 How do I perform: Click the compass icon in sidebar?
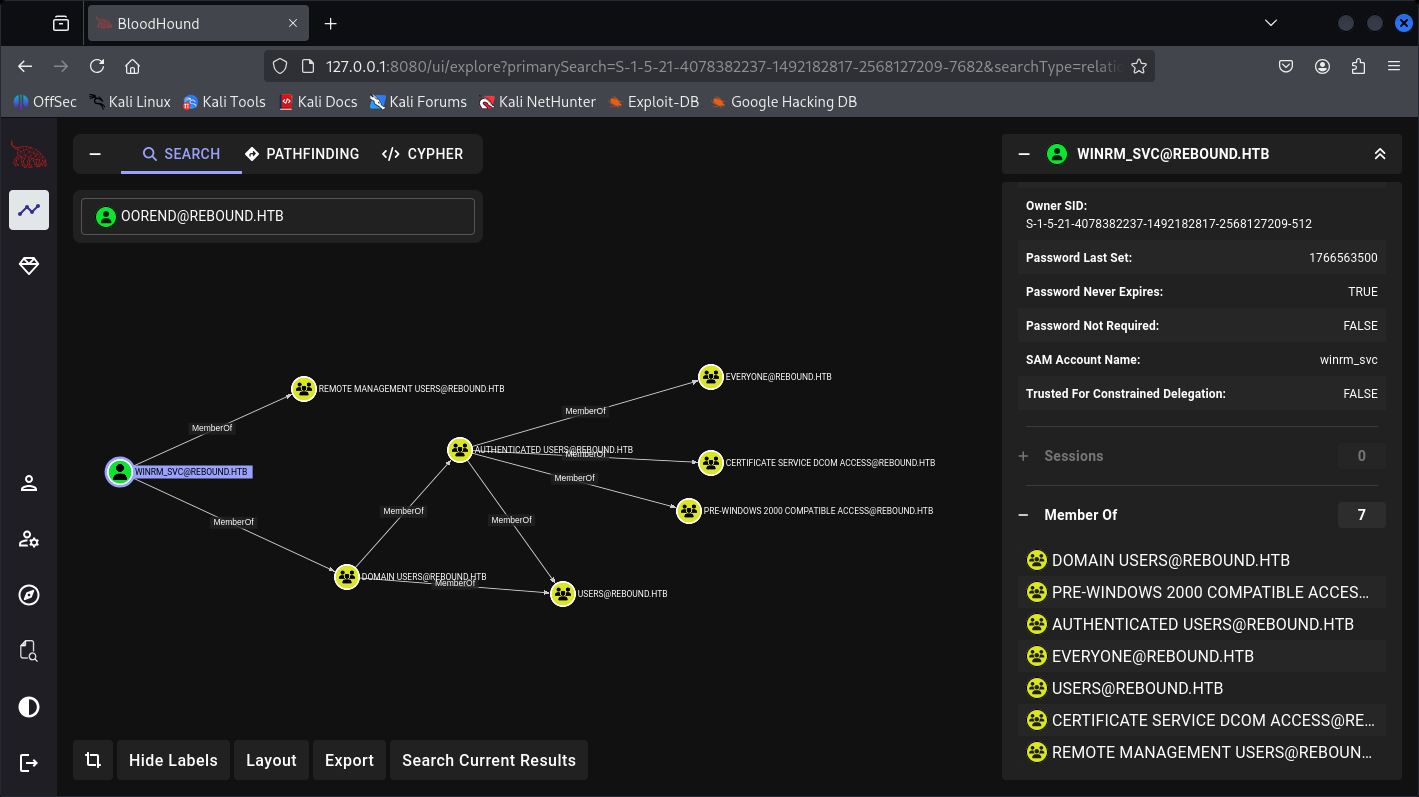pos(29,595)
